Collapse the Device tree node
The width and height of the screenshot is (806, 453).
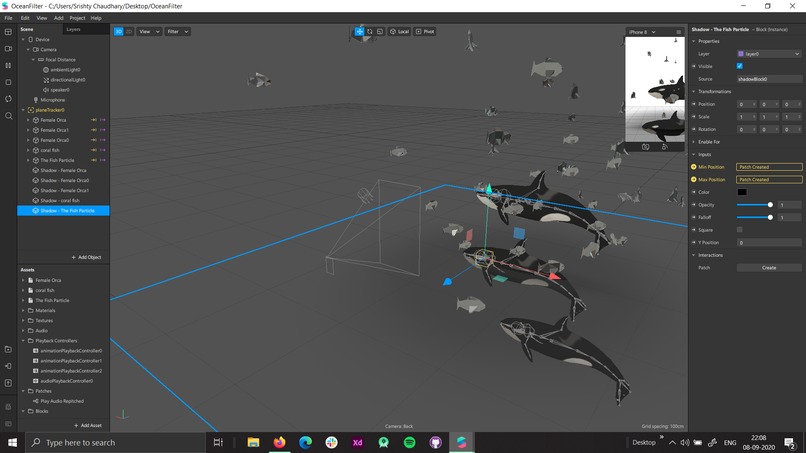[x=23, y=40]
